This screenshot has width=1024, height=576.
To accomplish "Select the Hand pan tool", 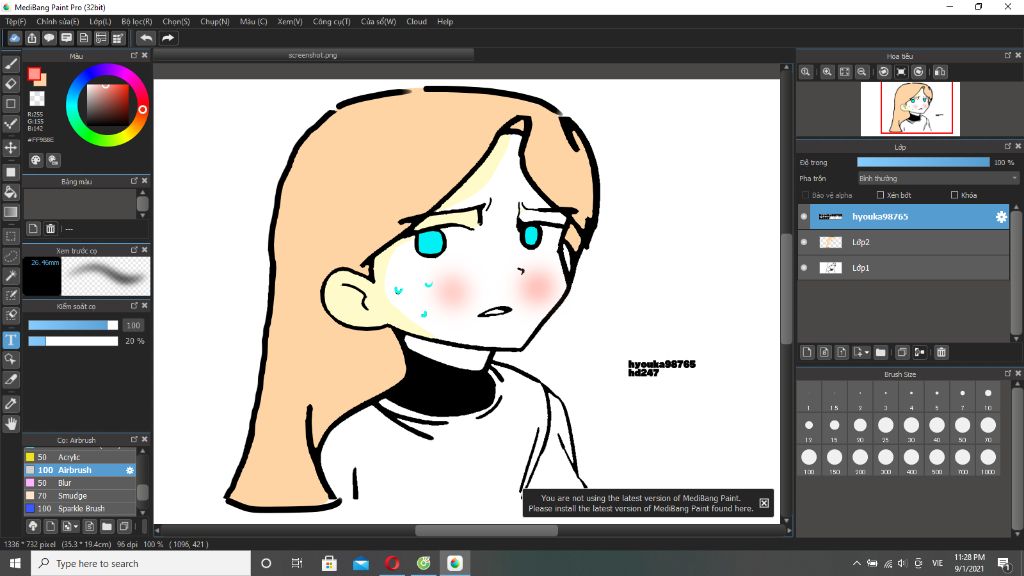I will pos(10,424).
